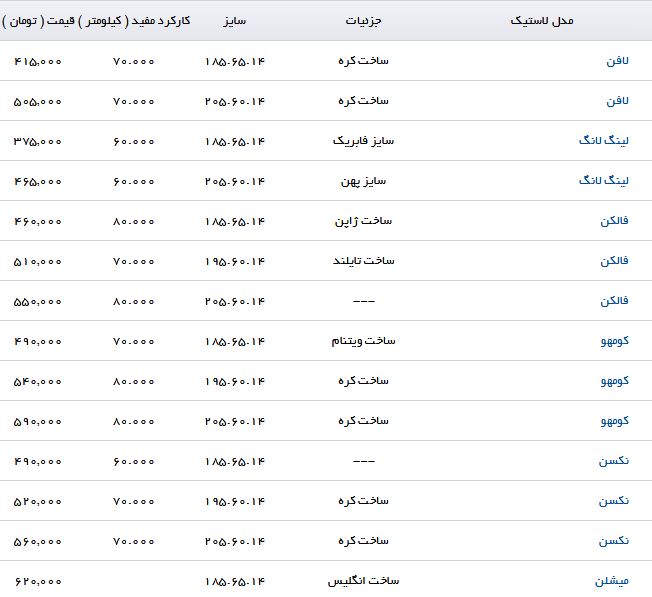This screenshot has width=652, height=597.
Task: Click the جزئیات column header
Action: click(363, 21)
